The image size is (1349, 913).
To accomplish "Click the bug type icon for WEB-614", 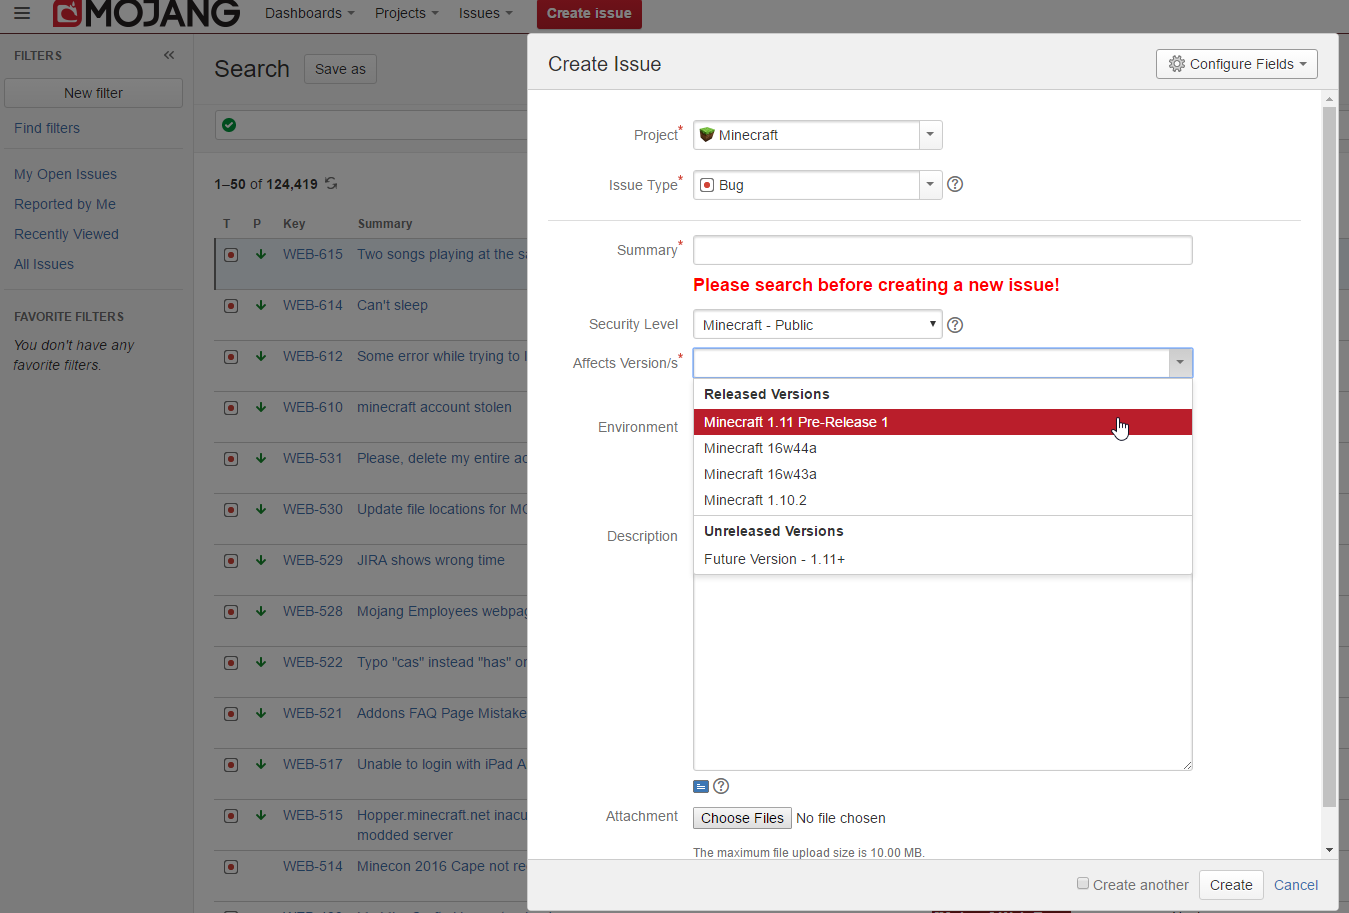I will click(x=231, y=306).
